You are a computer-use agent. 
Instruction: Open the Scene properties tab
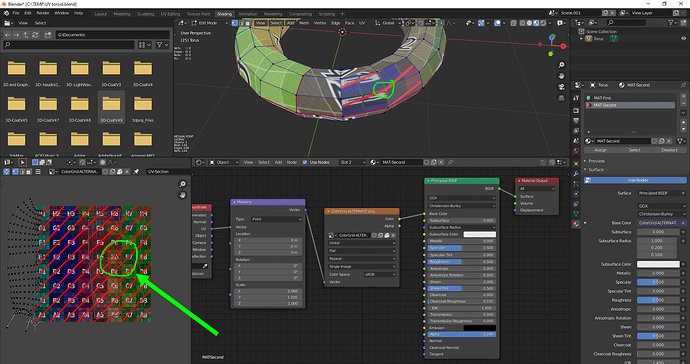click(x=576, y=141)
